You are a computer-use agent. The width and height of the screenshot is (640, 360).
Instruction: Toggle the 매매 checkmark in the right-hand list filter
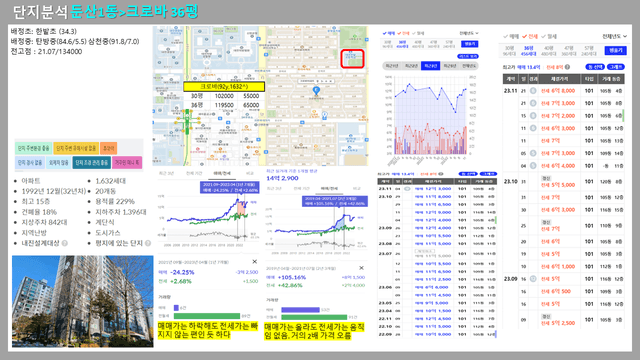510,36
